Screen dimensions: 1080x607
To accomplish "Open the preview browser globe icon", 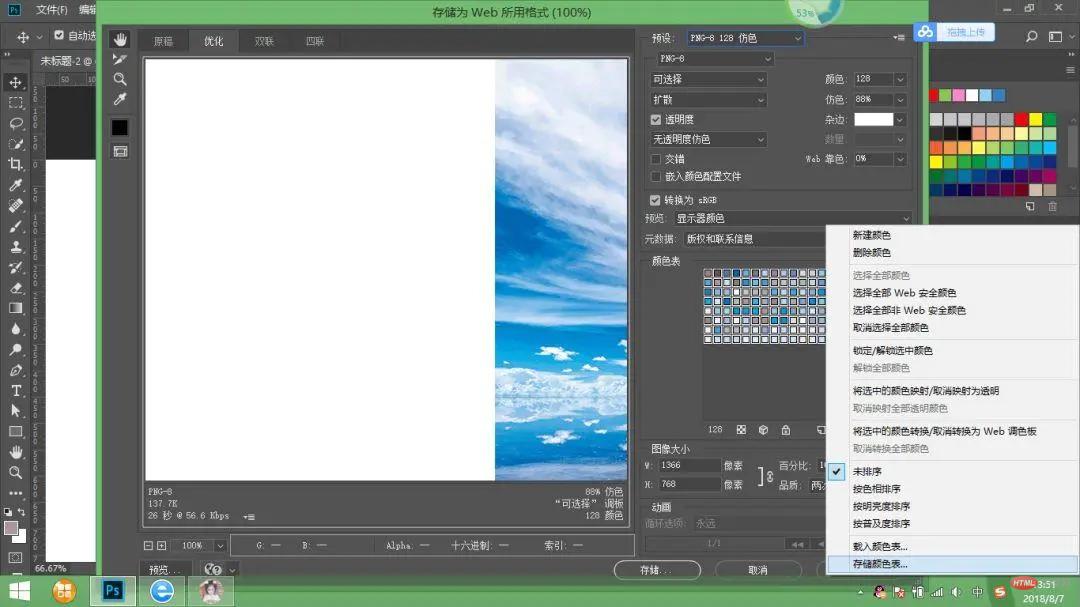I will [213, 570].
